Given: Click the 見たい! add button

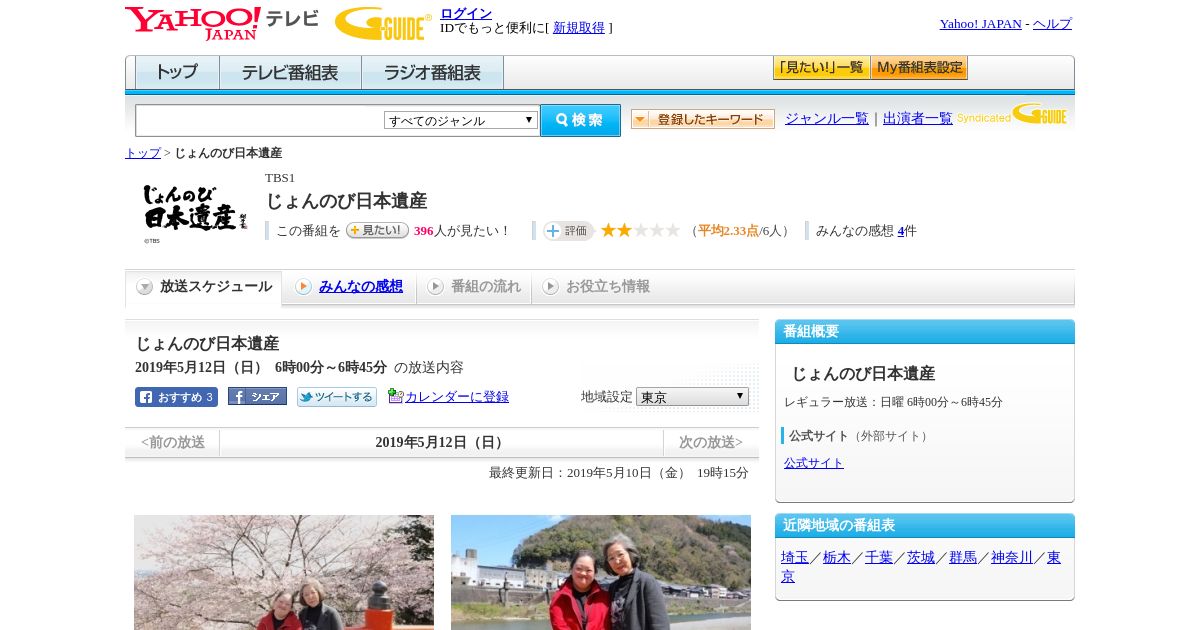Looking at the screenshot, I should (377, 230).
